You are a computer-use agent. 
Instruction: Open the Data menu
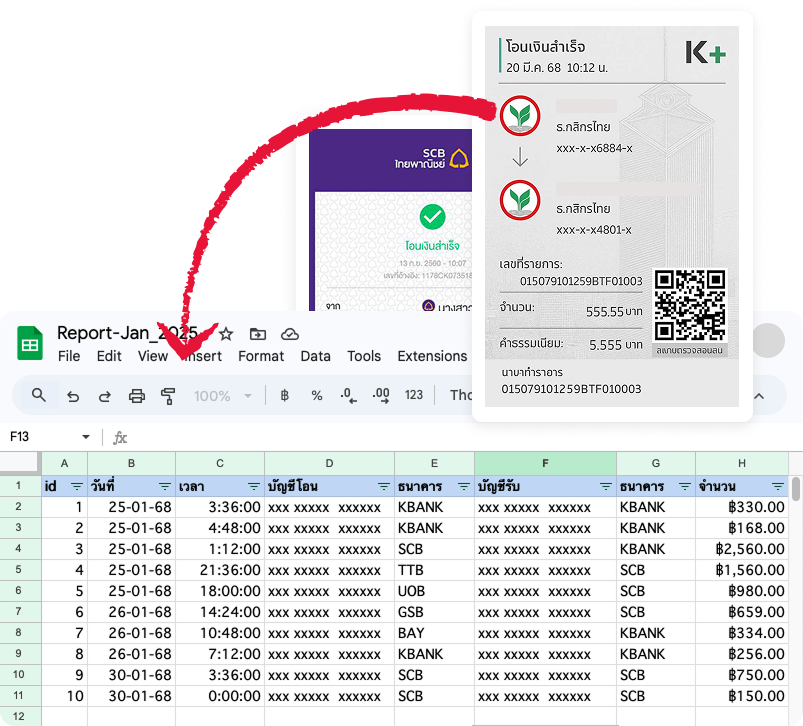pos(315,356)
